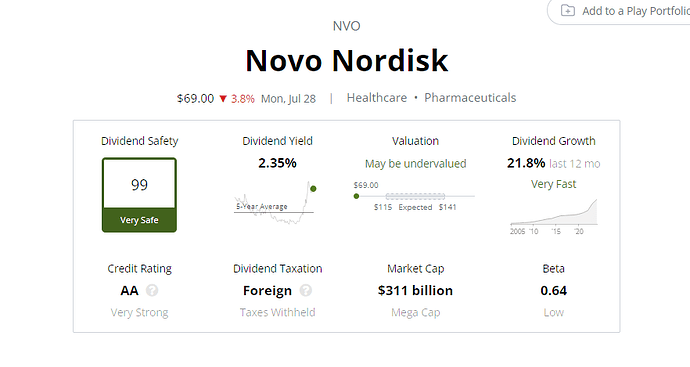This screenshot has height=367, width=690.
Task: Click the 0.64 beta value
Action: click(x=554, y=290)
